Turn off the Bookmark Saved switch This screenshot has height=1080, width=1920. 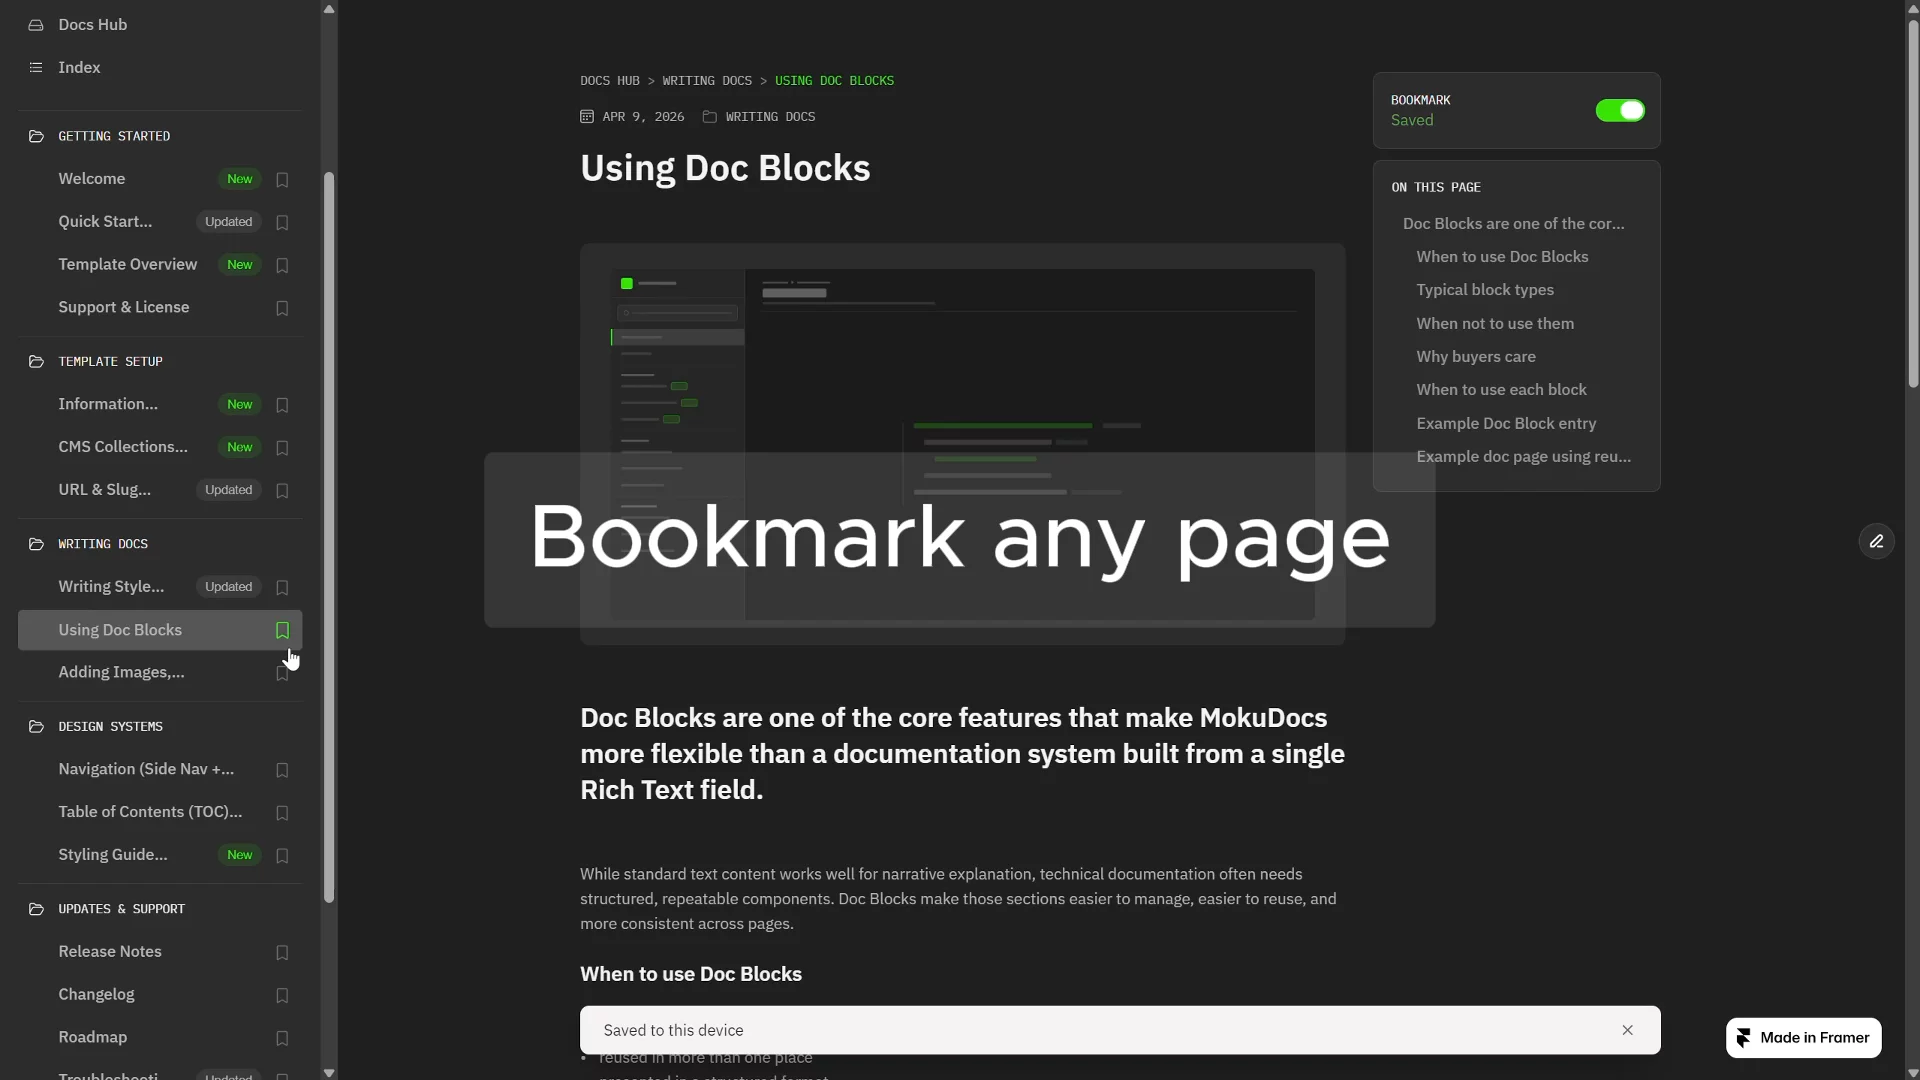click(1620, 111)
